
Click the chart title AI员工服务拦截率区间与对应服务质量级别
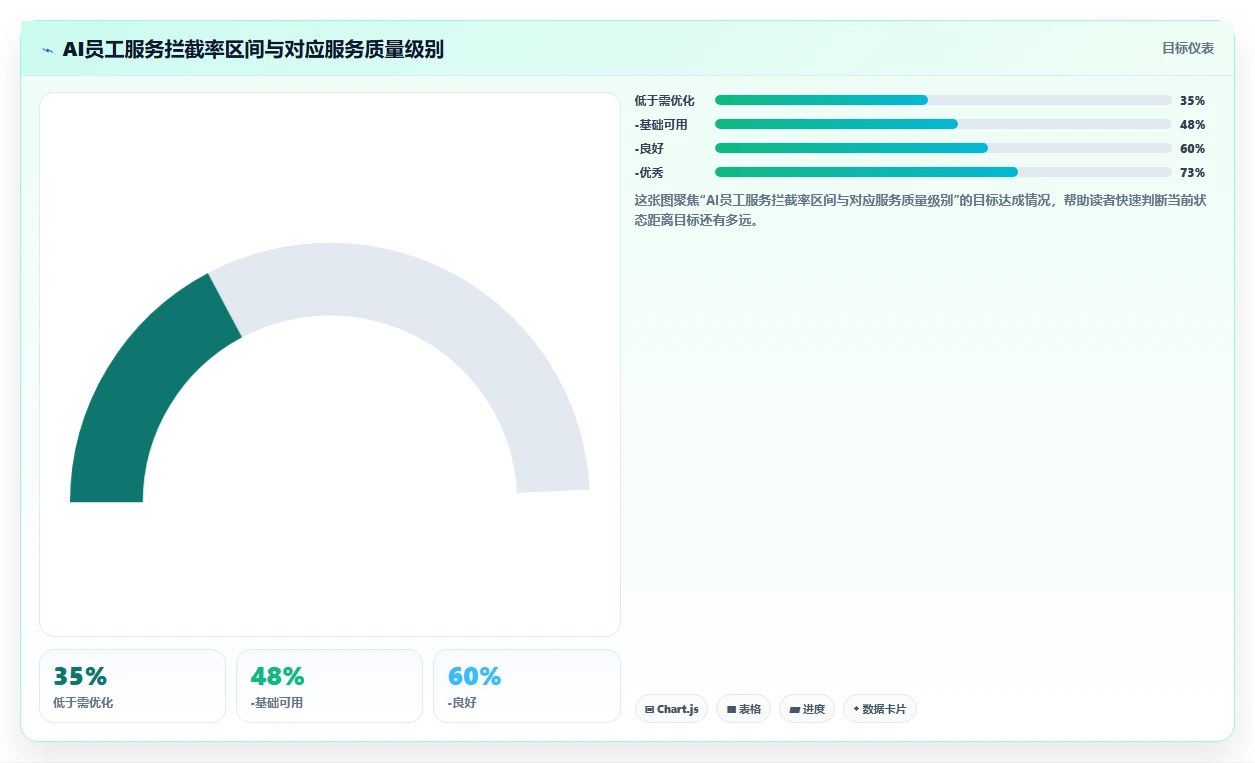253,49
